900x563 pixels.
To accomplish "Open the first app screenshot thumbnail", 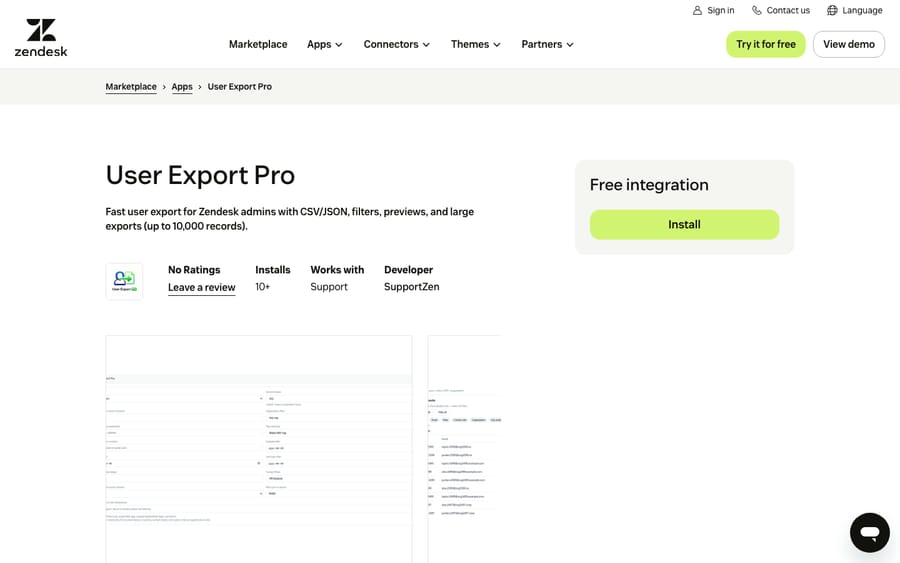I will [x=259, y=449].
